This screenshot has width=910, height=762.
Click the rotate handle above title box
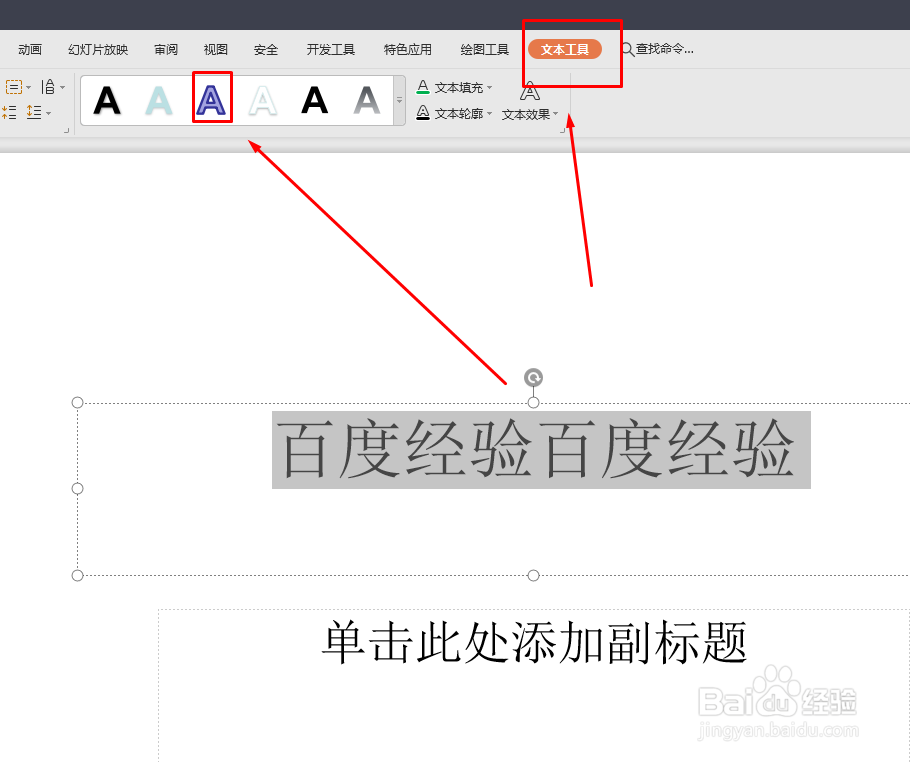coord(533,378)
